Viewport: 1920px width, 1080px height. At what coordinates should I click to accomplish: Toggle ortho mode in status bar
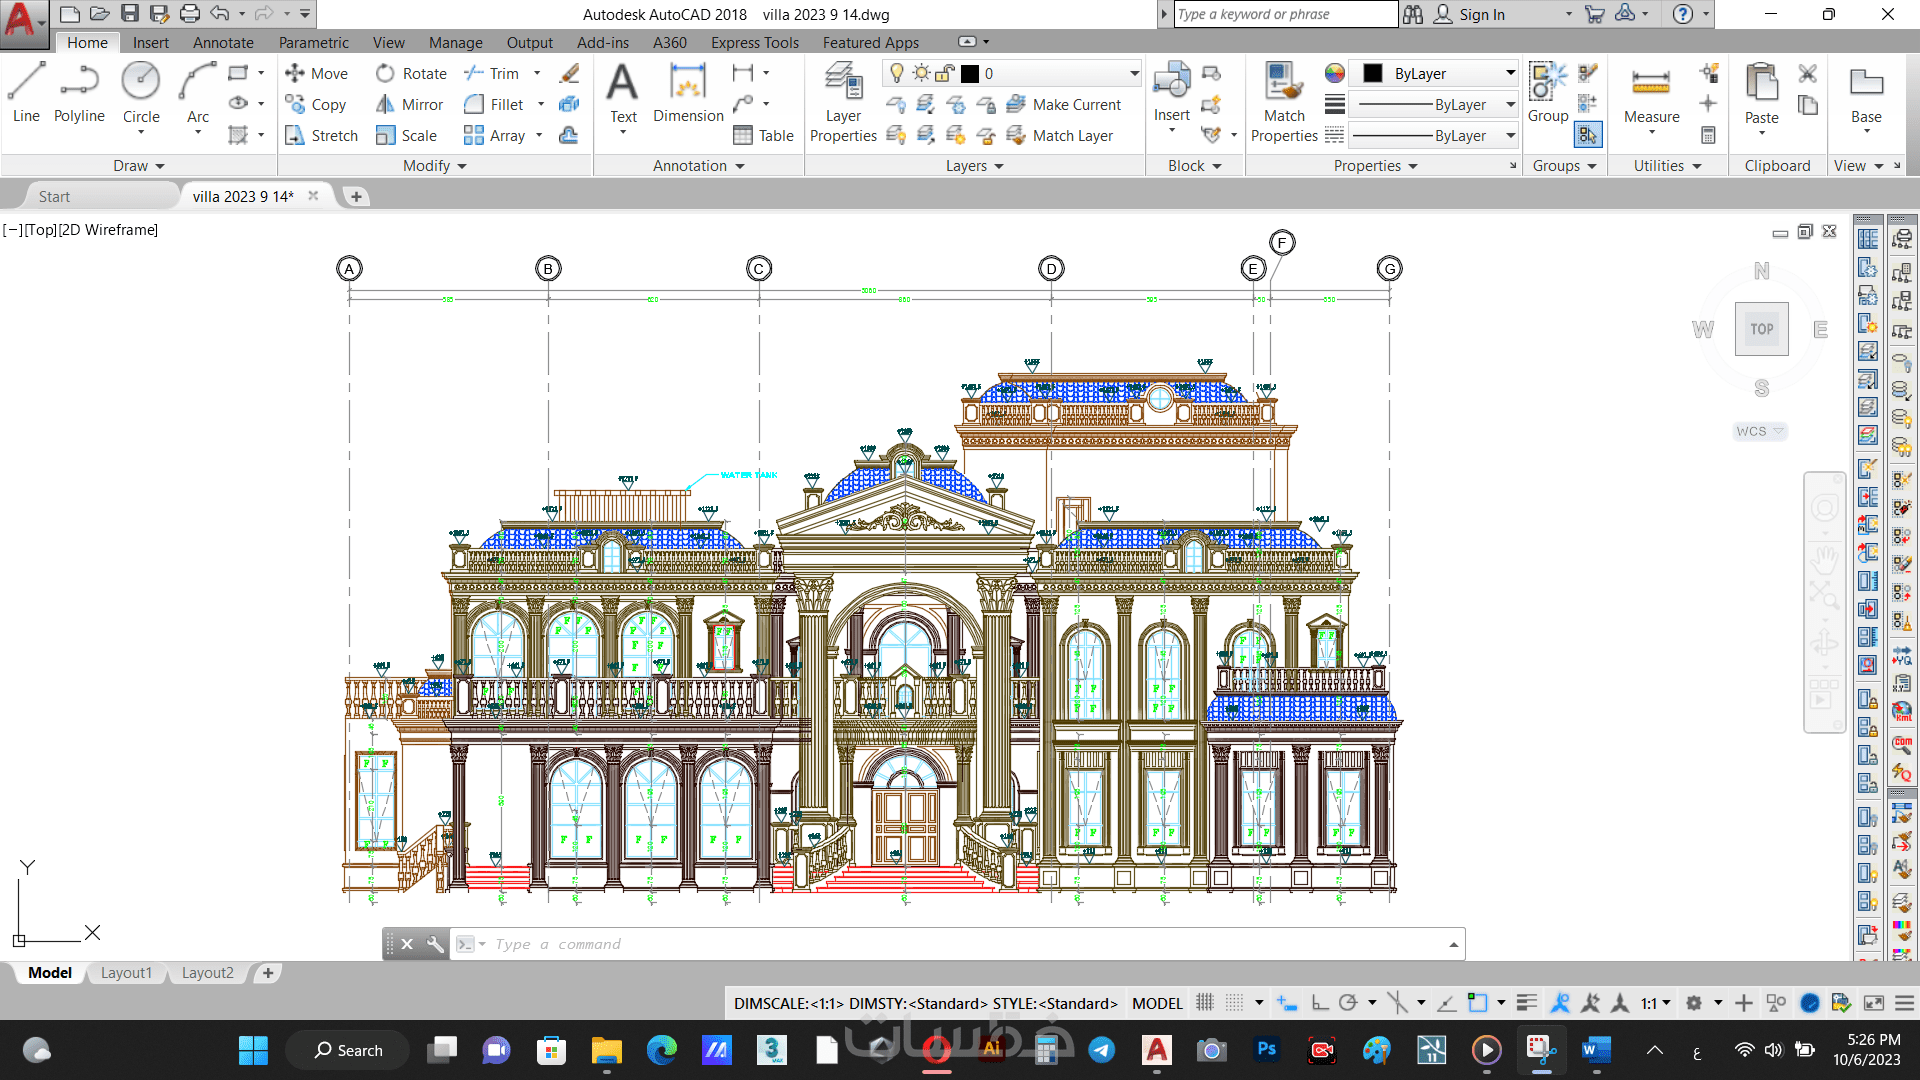pyautogui.click(x=1319, y=1003)
